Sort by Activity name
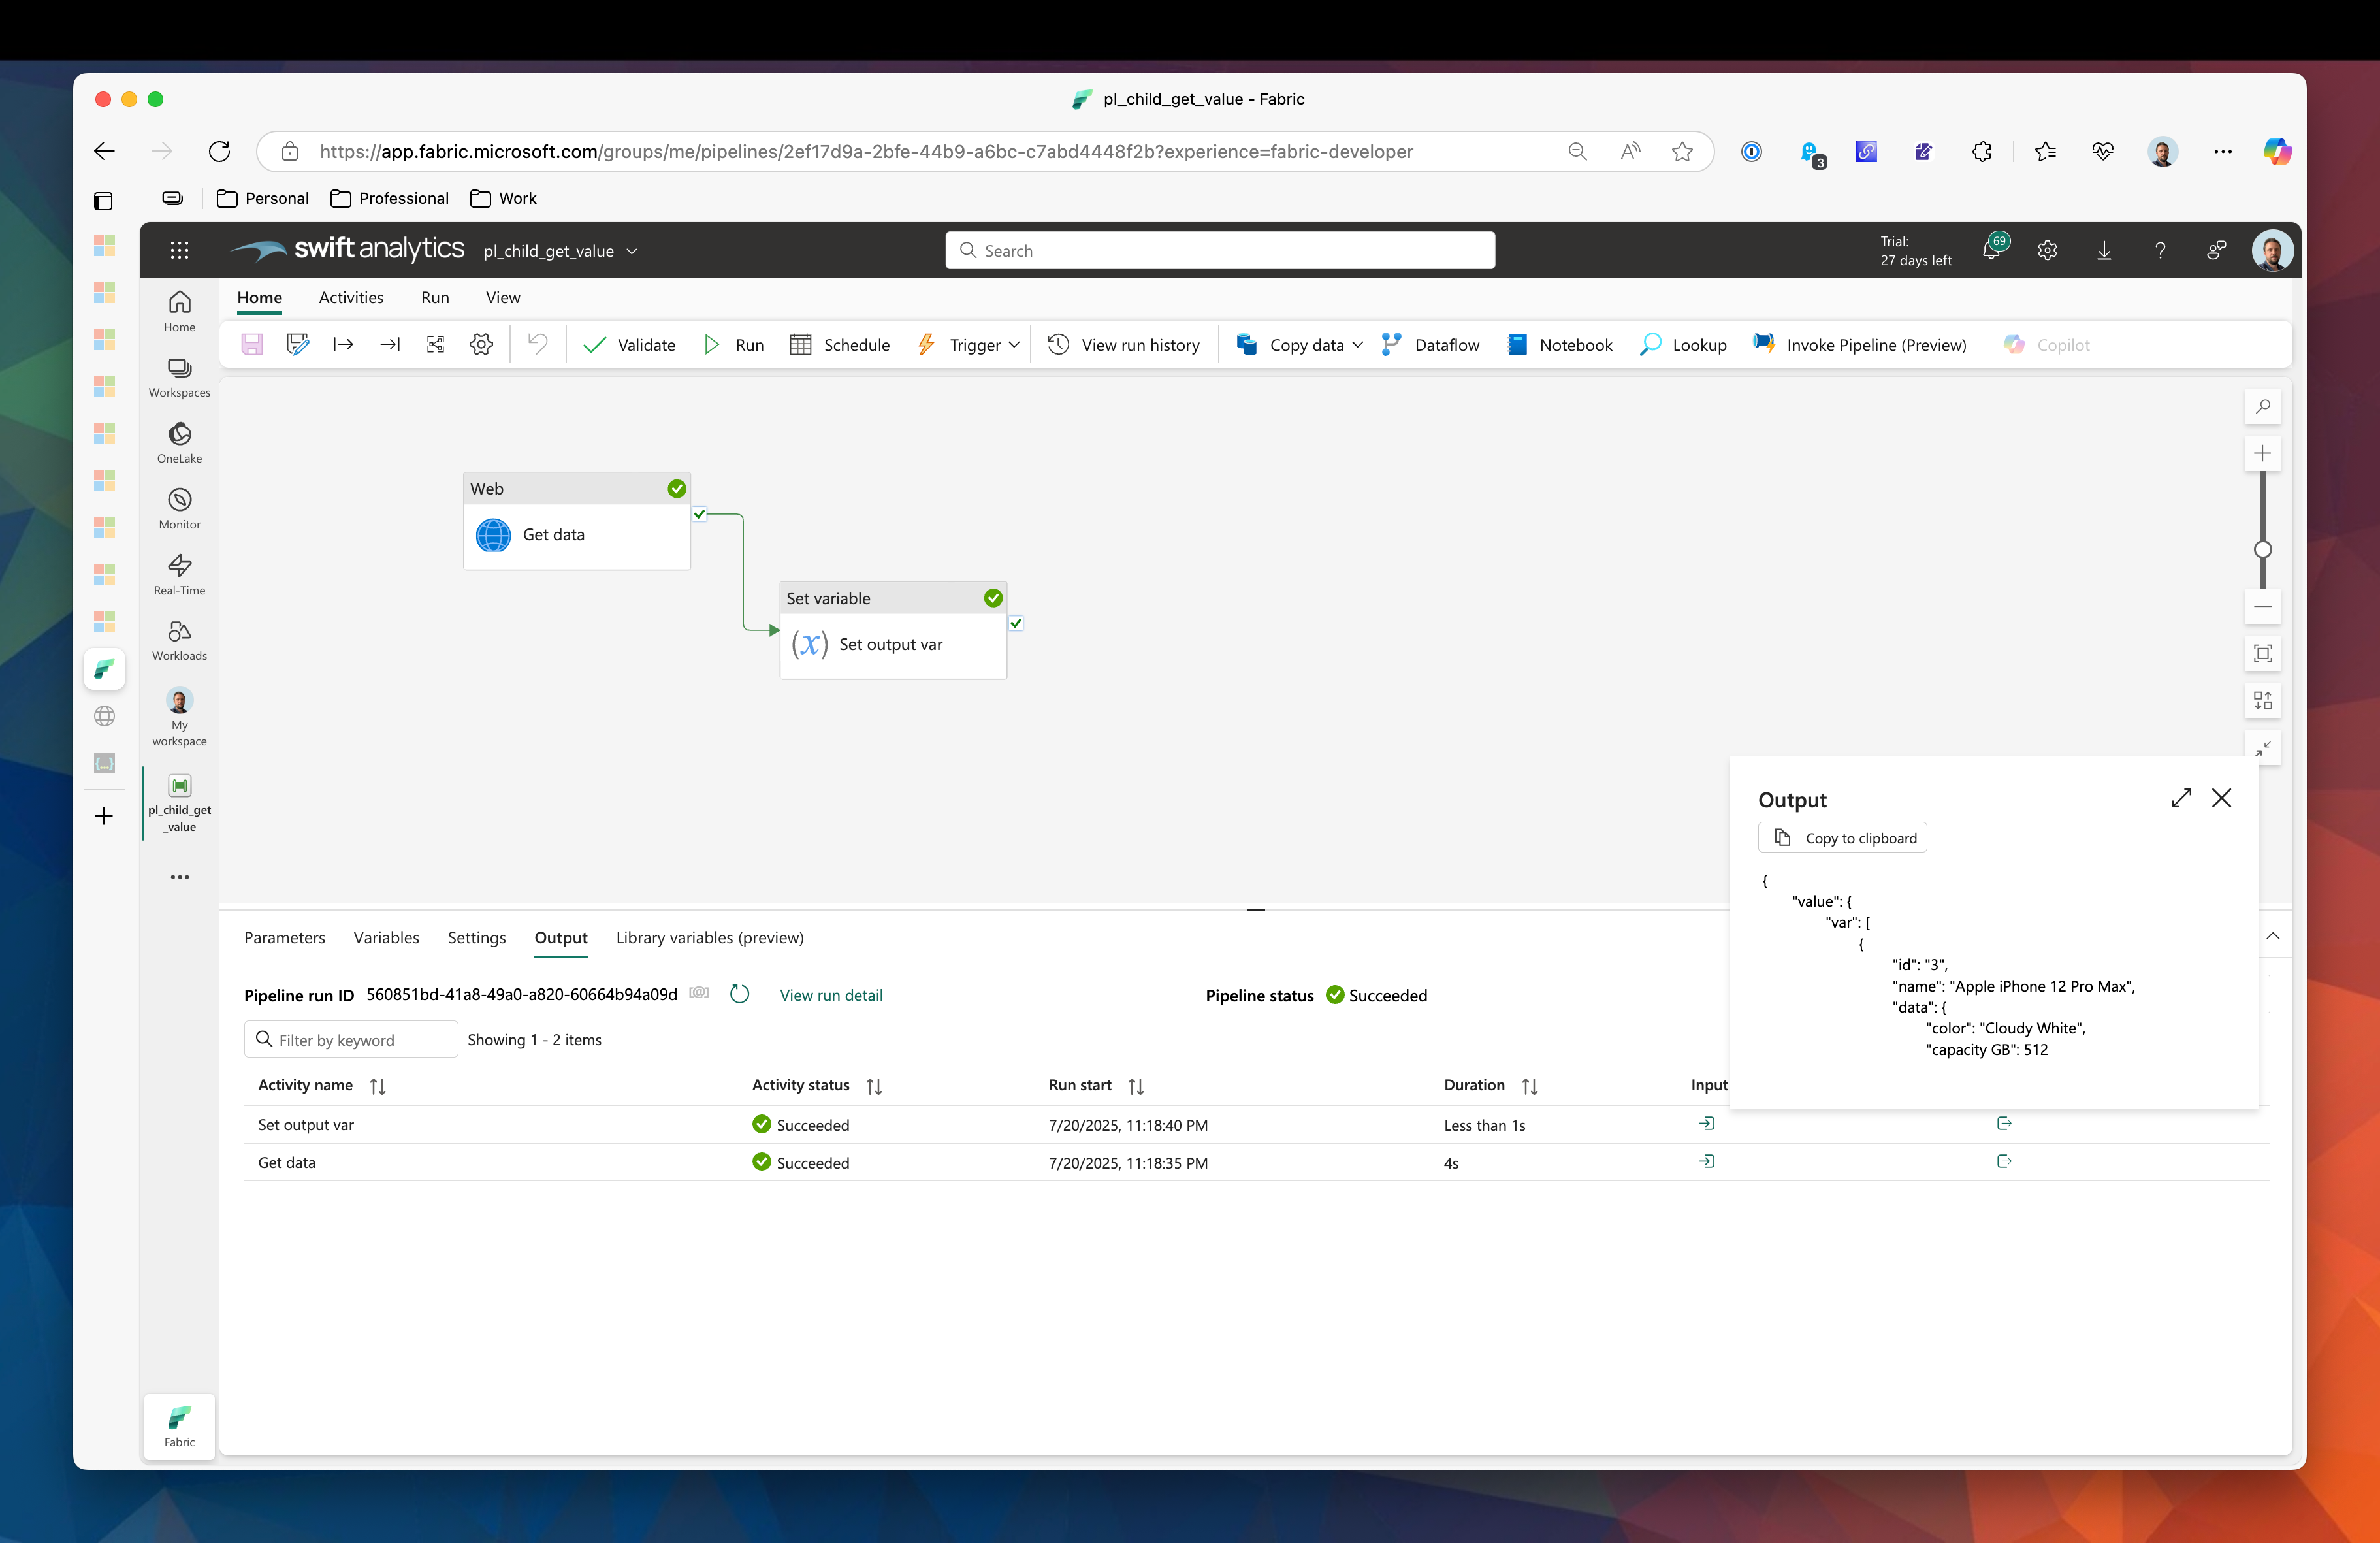This screenshot has width=2380, height=1543. point(378,1086)
